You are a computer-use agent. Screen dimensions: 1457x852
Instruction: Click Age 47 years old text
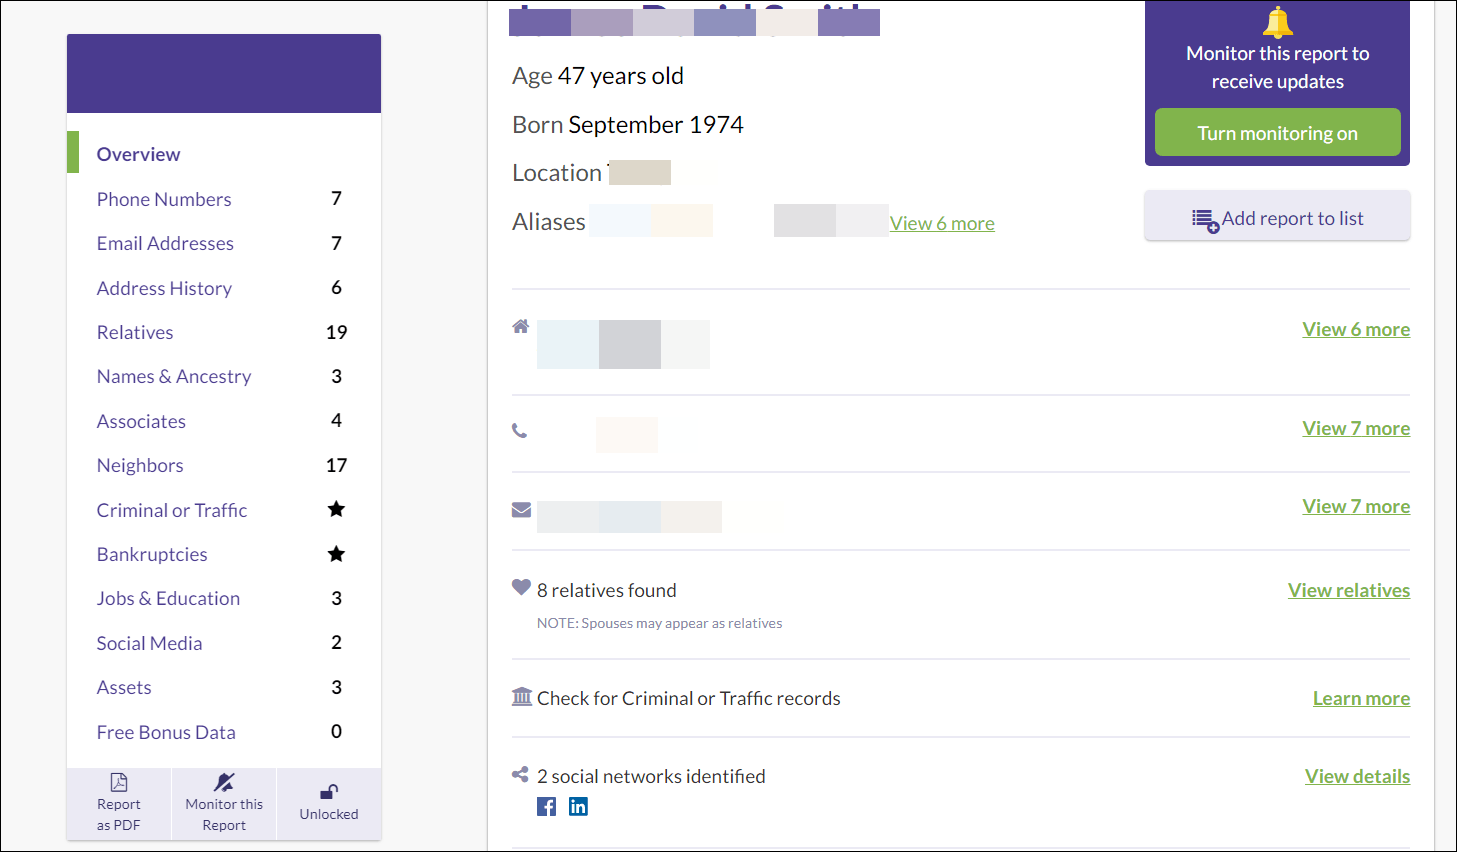tap(598, 76)
